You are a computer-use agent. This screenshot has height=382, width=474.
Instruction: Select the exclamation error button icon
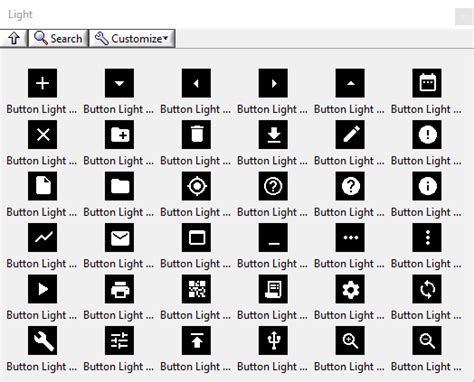(427, 134)
